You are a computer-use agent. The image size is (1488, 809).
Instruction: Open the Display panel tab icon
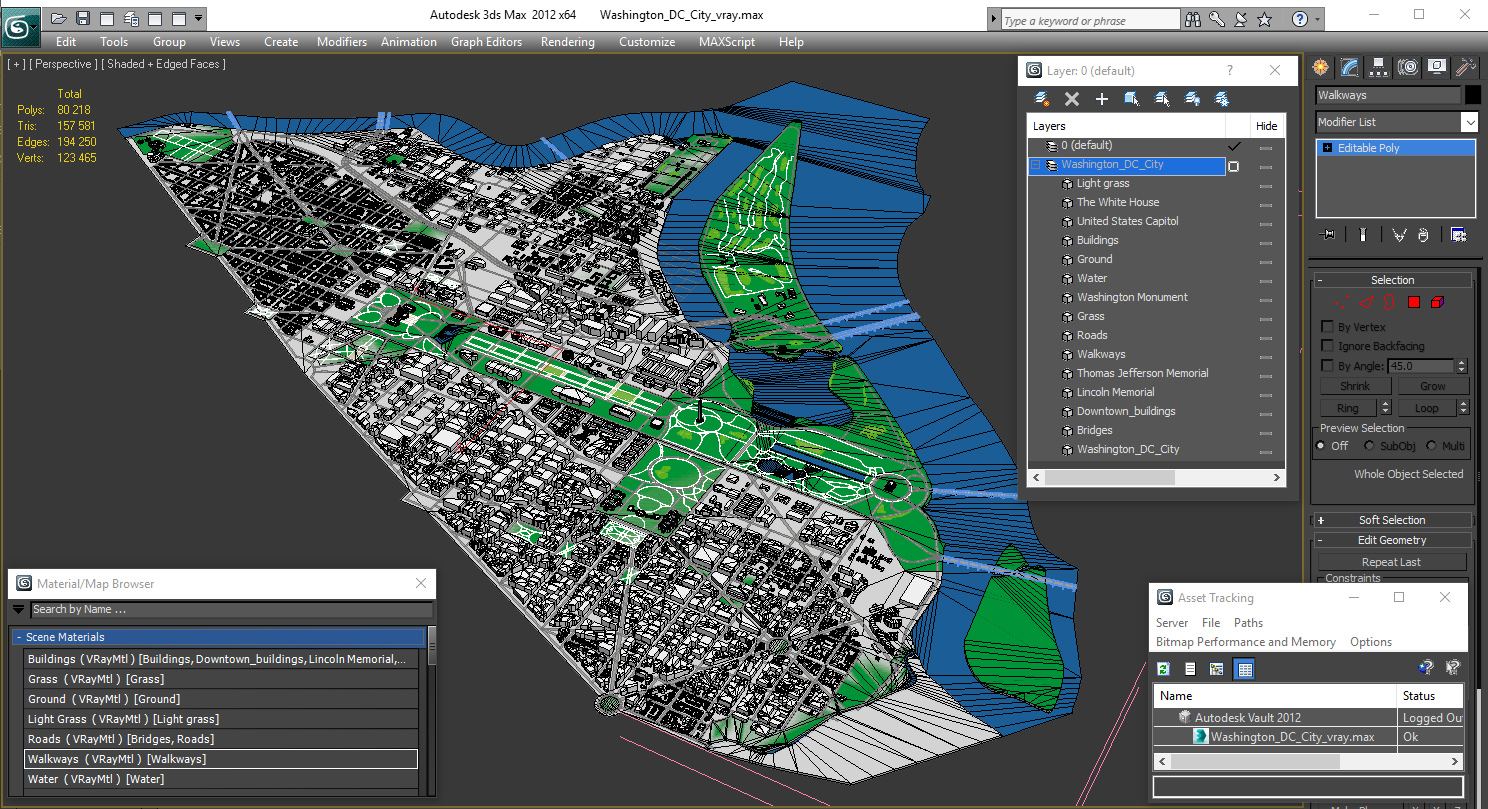pos(1437,67)
